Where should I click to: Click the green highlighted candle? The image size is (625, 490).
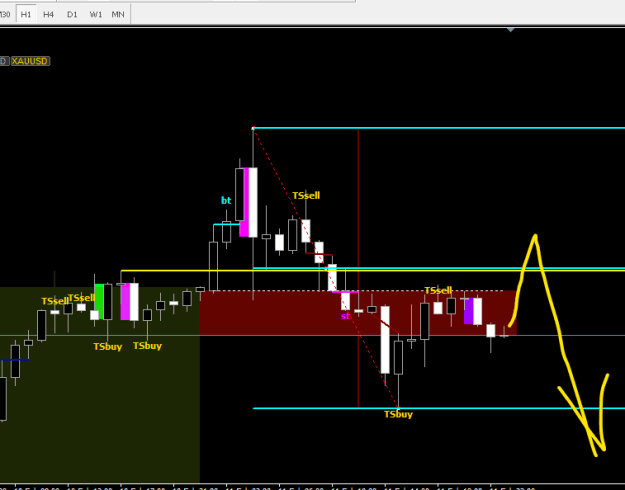tap(99, 301)
